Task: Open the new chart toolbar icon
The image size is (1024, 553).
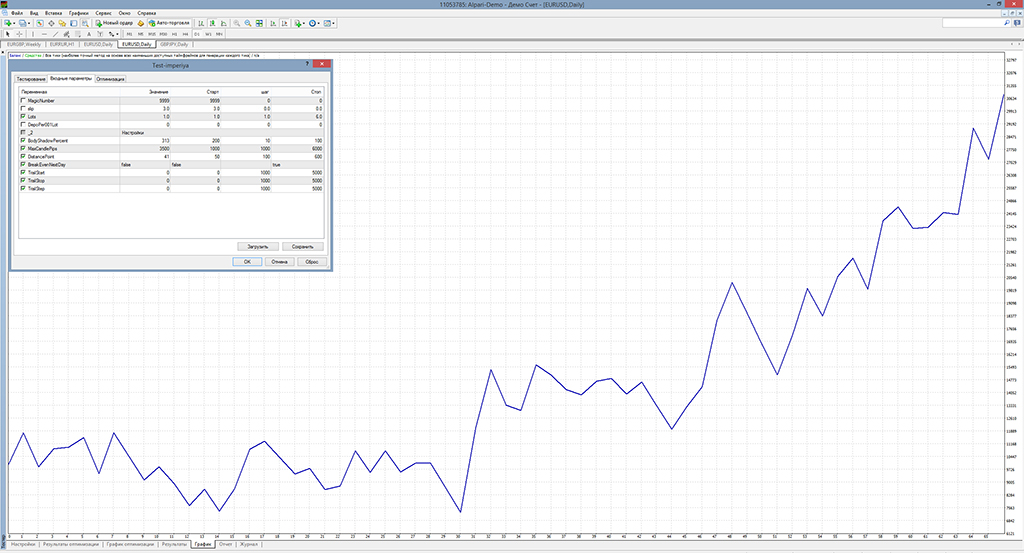Action: tap(8, 23)
